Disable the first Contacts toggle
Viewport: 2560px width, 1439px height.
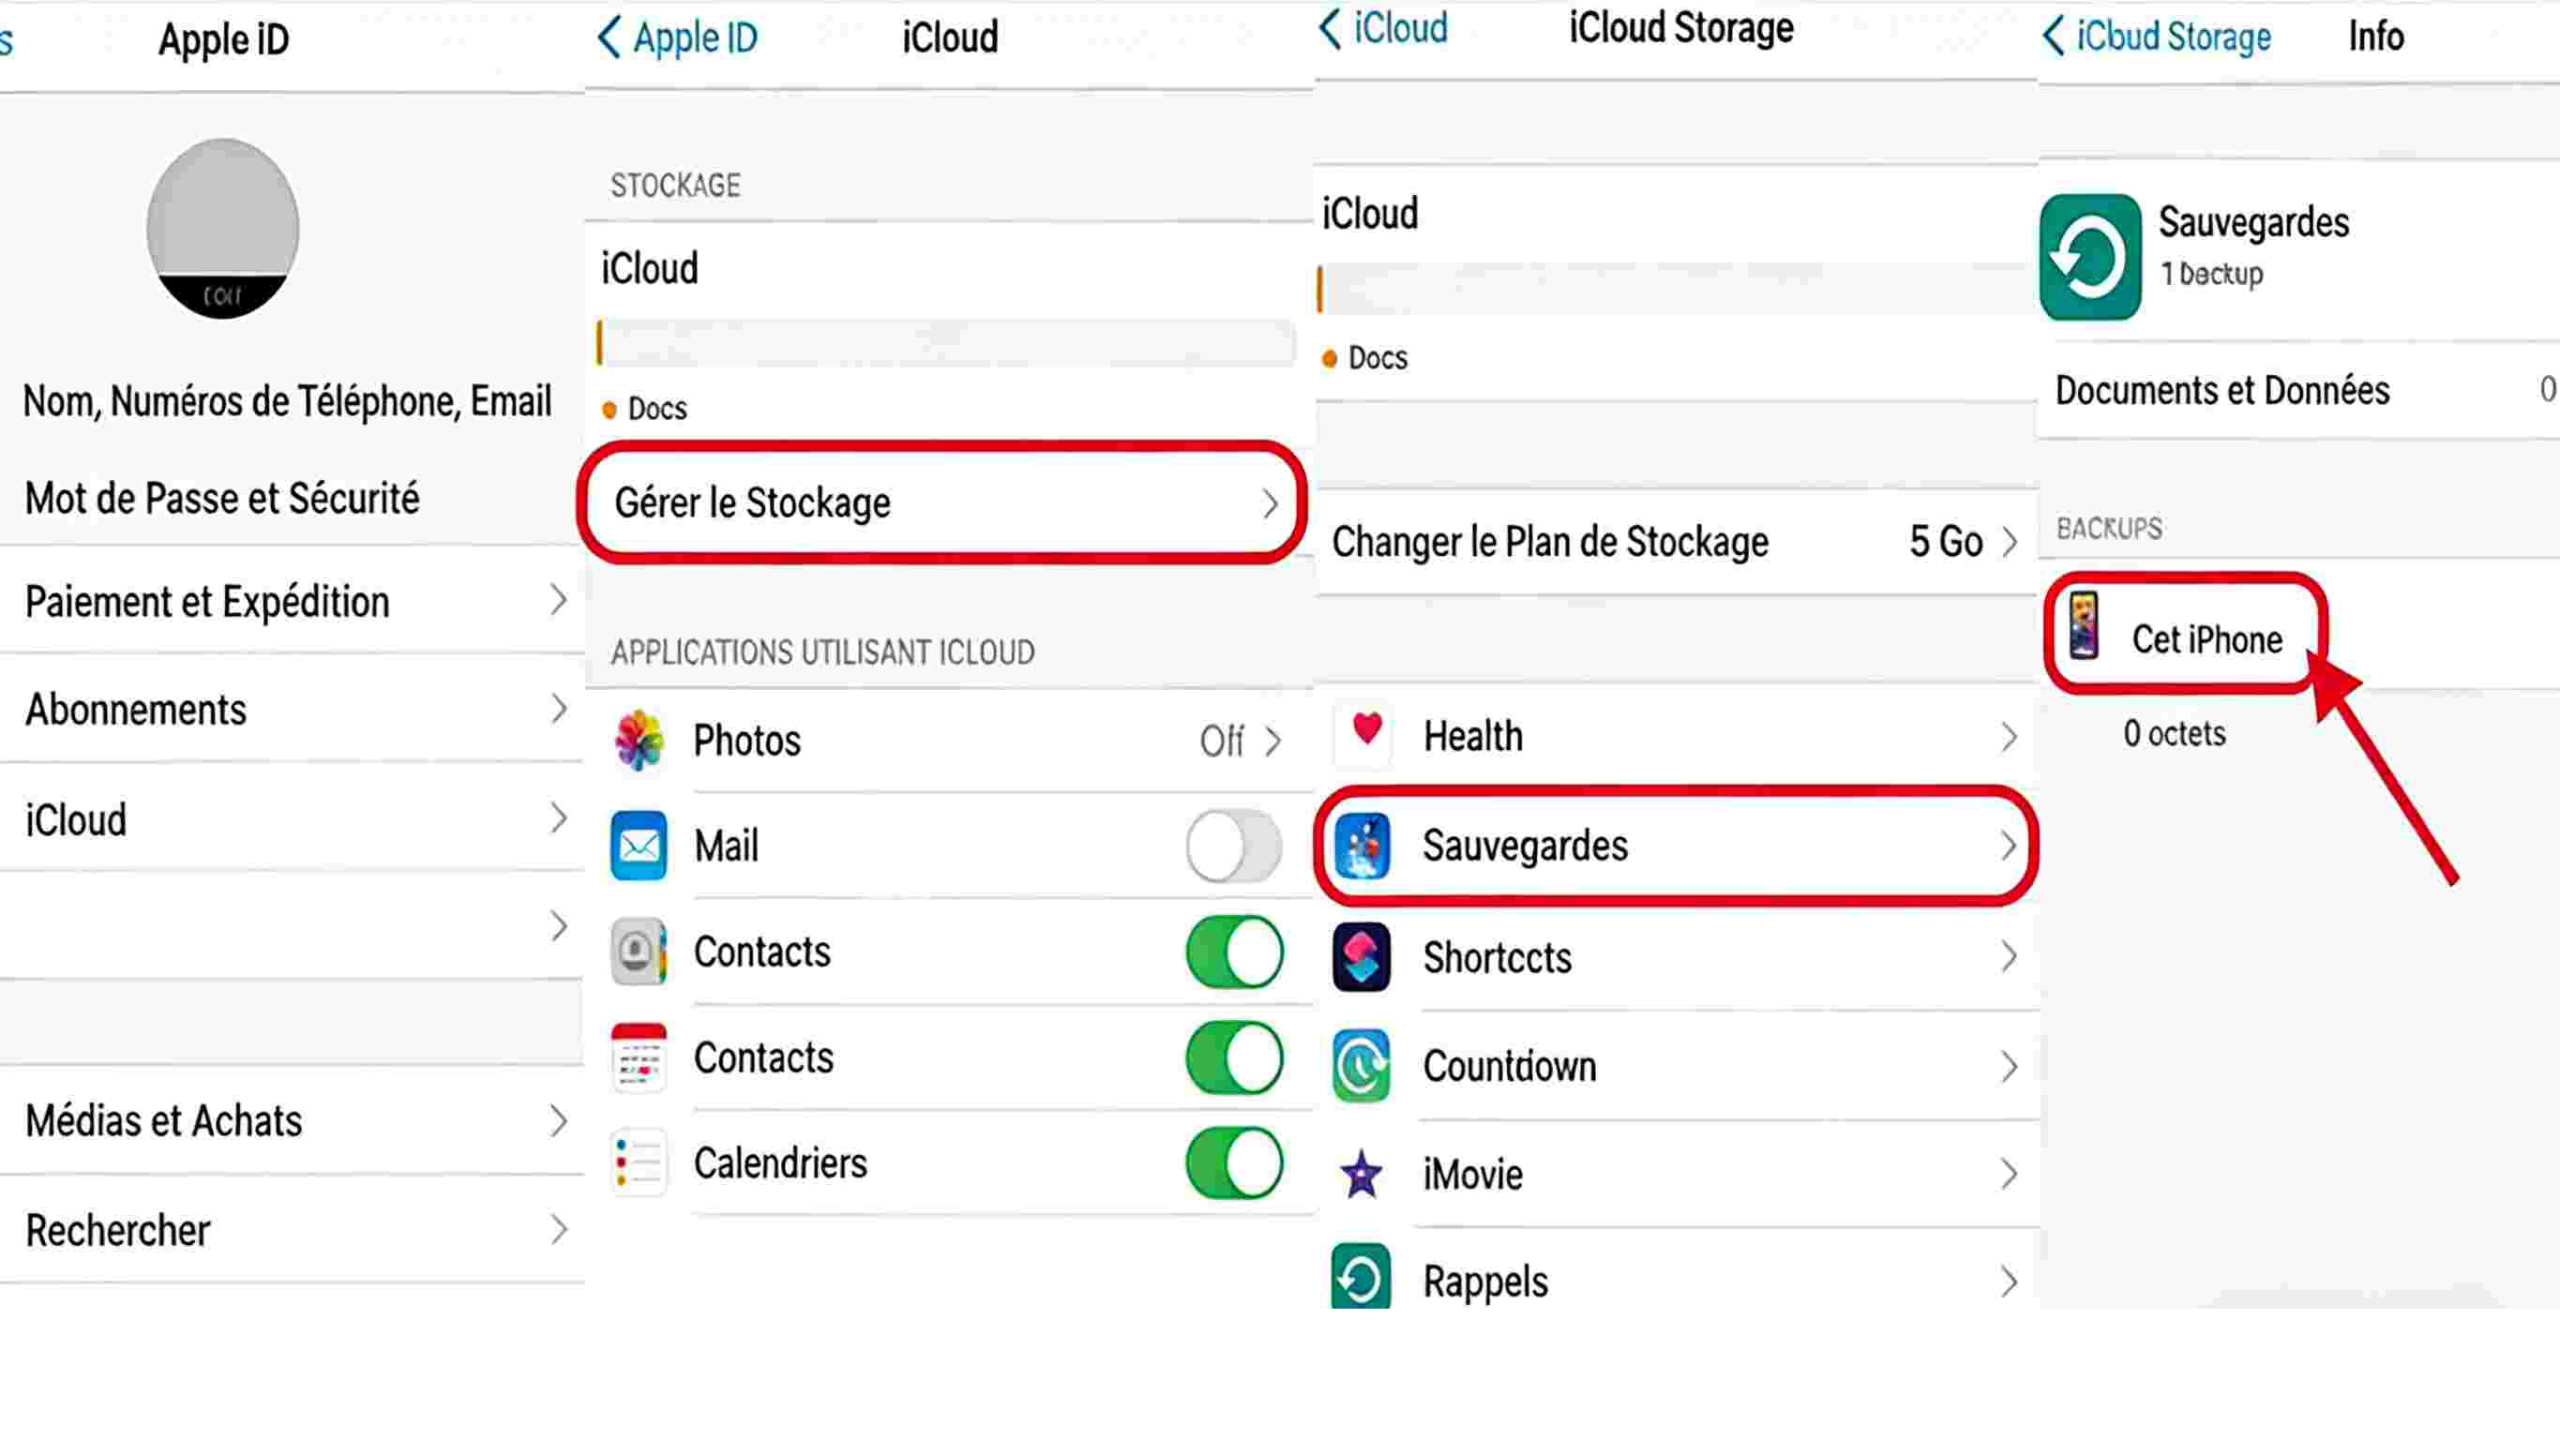click(1233, 952)
